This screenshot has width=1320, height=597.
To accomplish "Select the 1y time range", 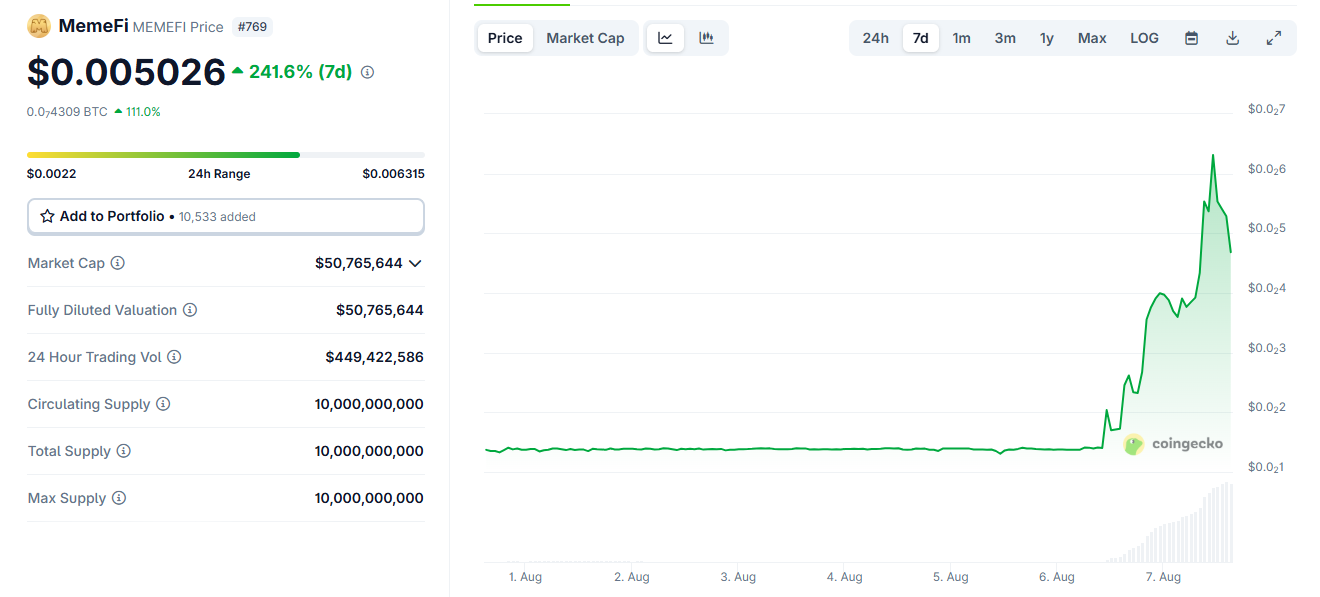I will pos(1046,38).
